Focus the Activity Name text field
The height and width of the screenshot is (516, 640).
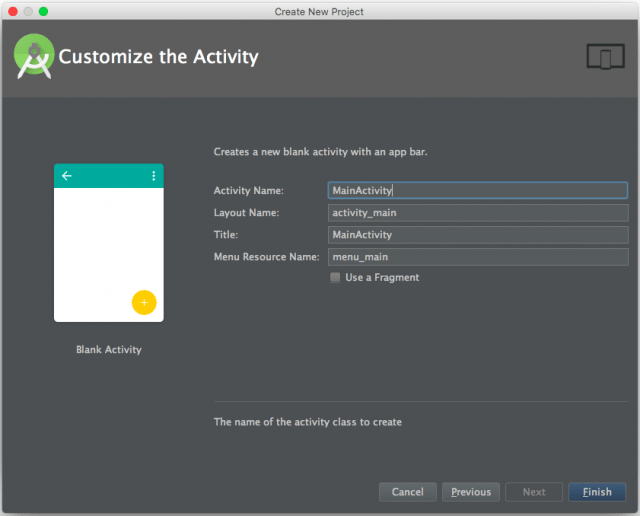coord(477,191)
